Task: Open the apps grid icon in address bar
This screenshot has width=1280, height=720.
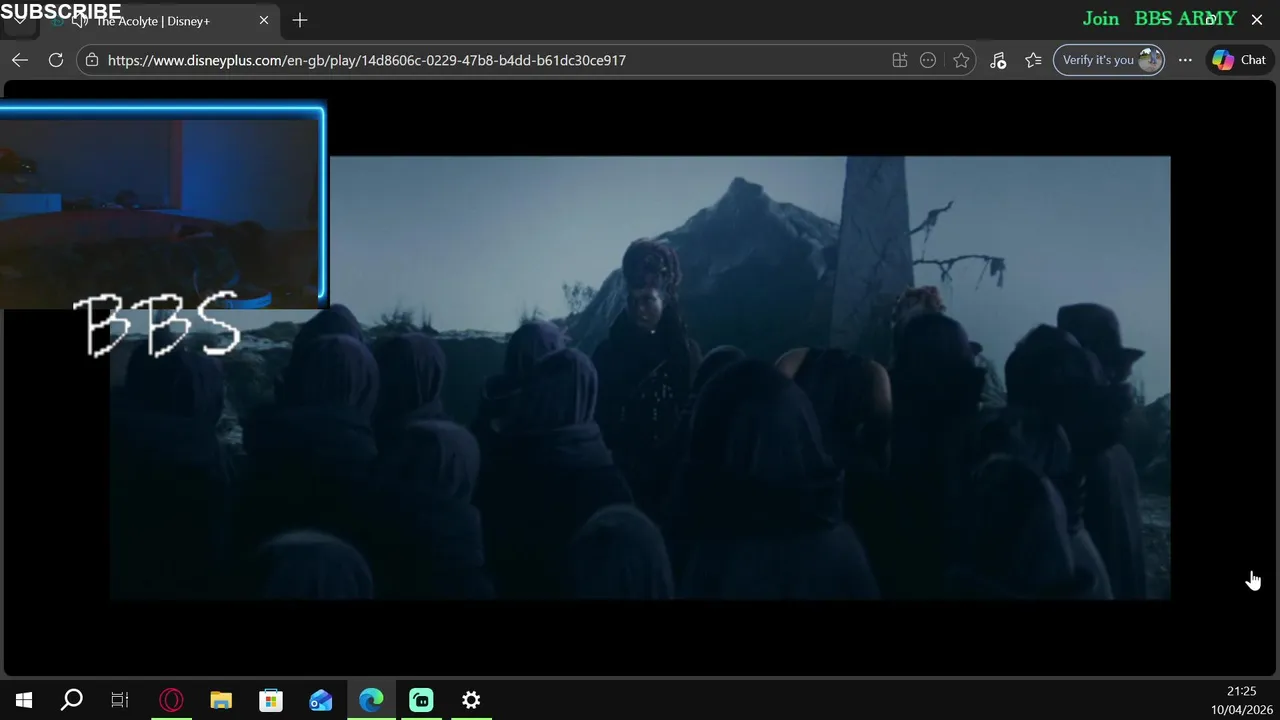Action: (900, 60)
